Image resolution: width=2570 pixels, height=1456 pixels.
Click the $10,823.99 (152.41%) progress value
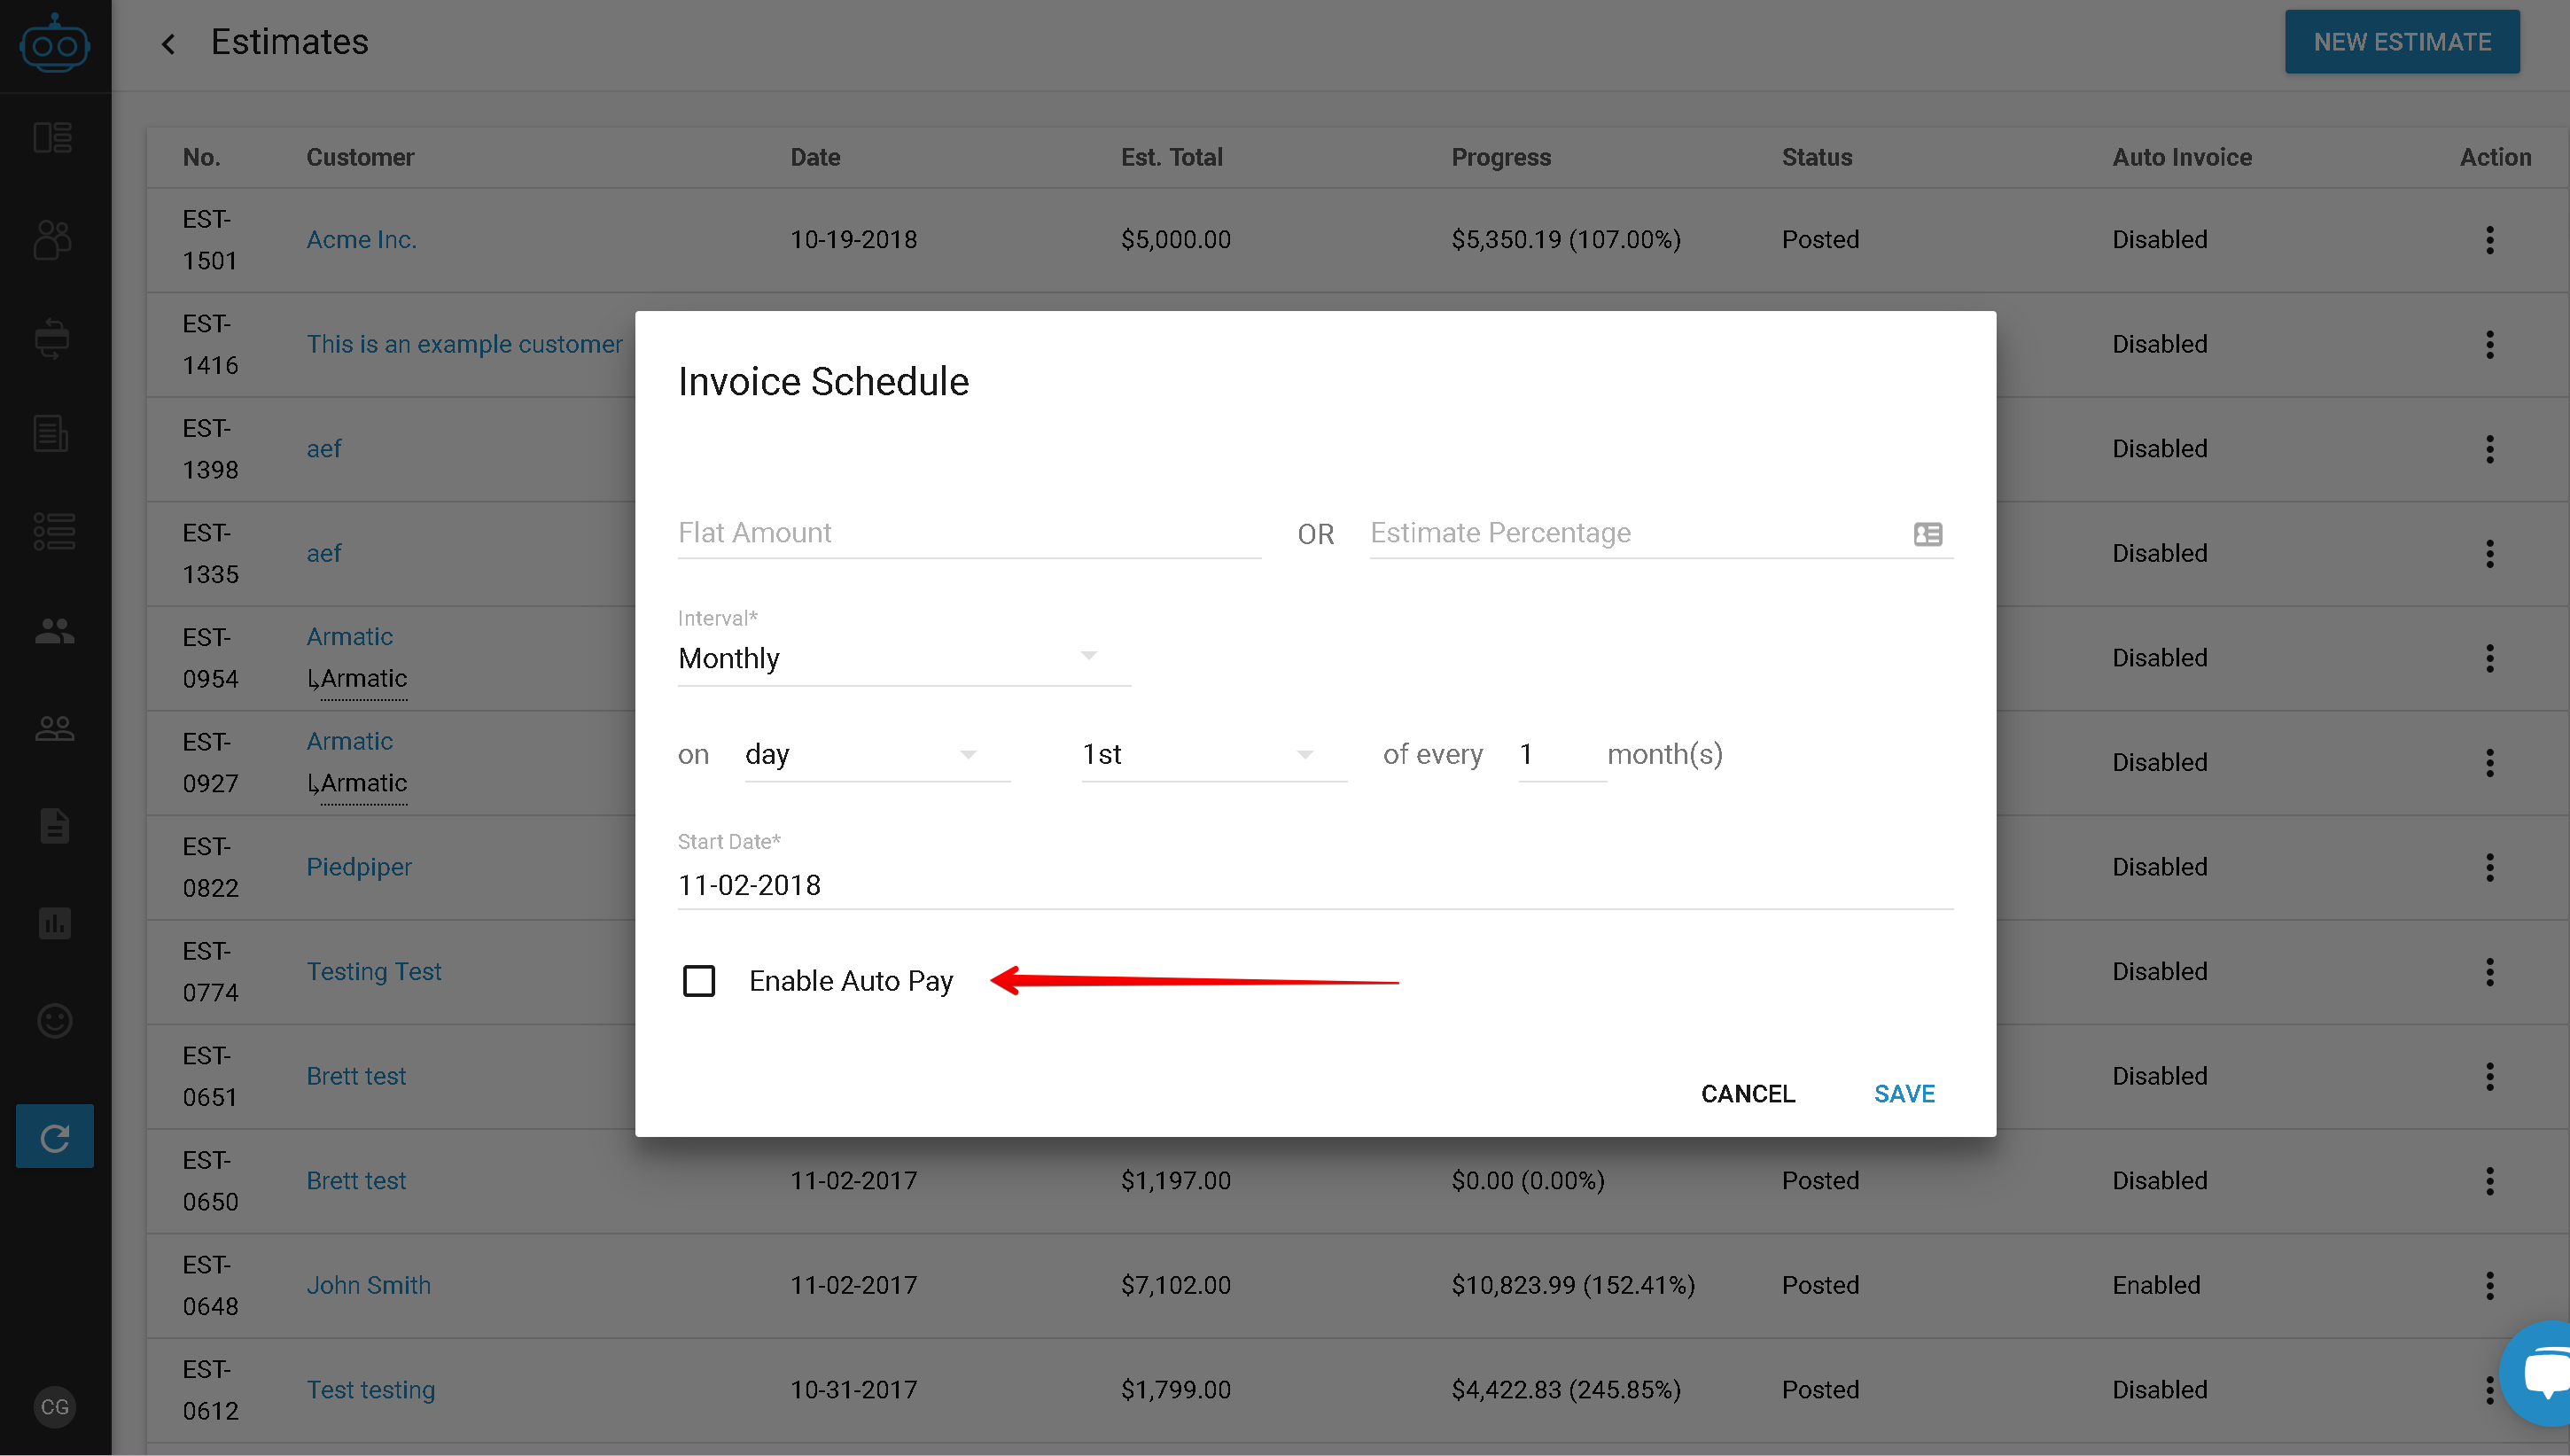(x=1573, y=1285)
